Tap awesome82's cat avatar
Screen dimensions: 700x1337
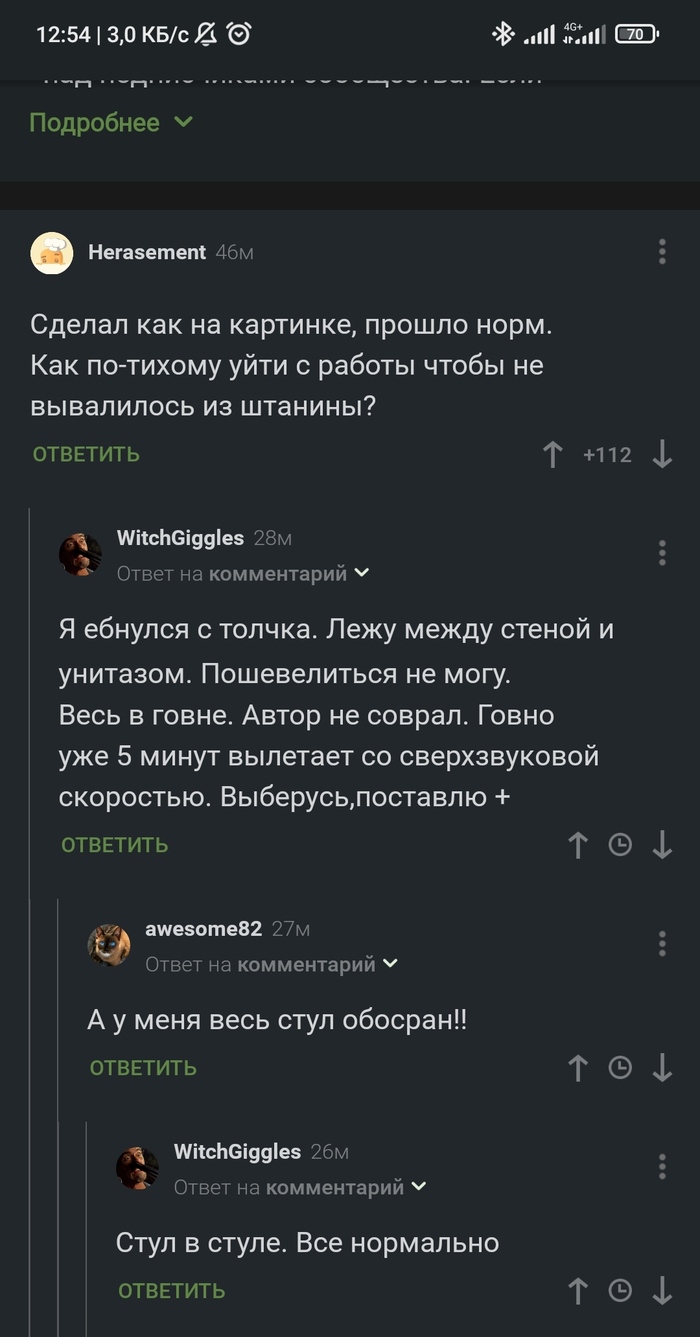tap(109, 944)
